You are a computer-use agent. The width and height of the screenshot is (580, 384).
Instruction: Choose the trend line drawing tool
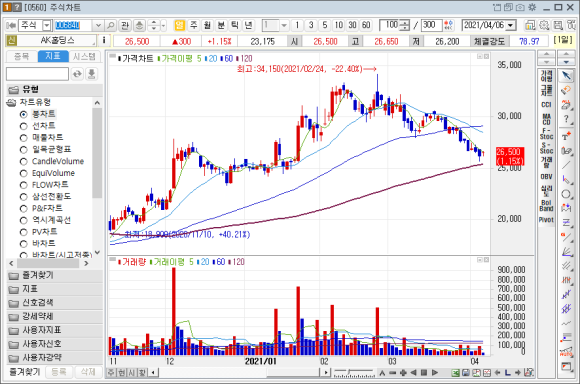tap(566, 164)
